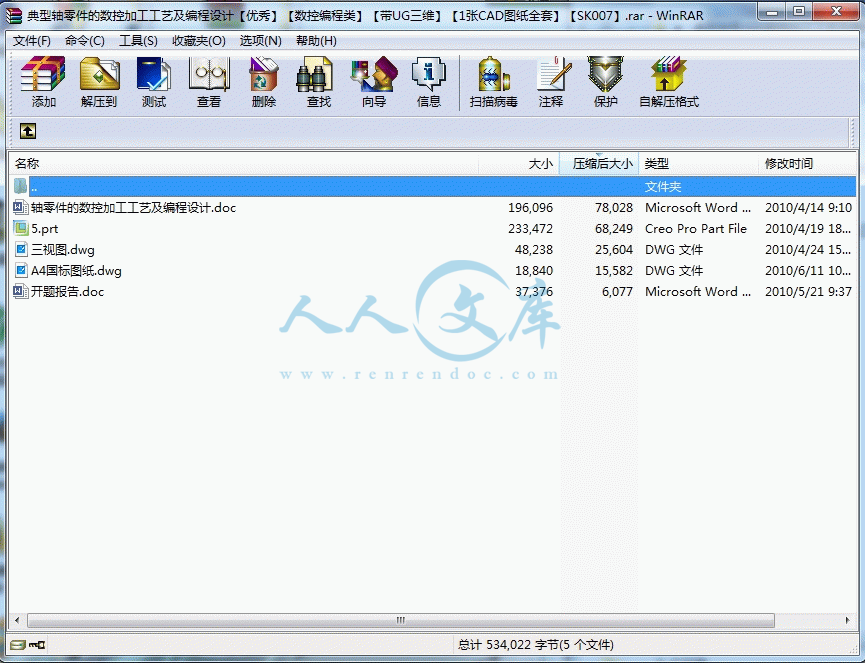Click the Protect (保护) shield icon
865x663 pixels.
click(605, 74)
